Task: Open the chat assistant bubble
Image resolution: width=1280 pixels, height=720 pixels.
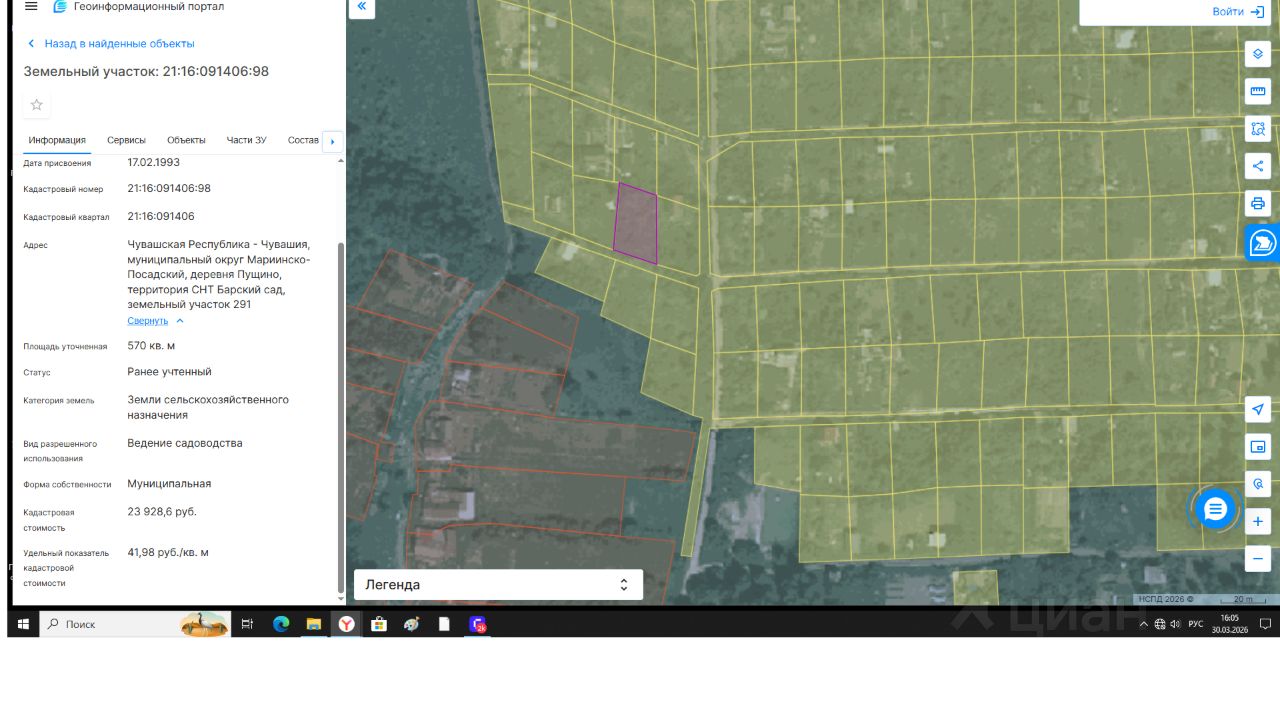Action: pos(1215,510)
